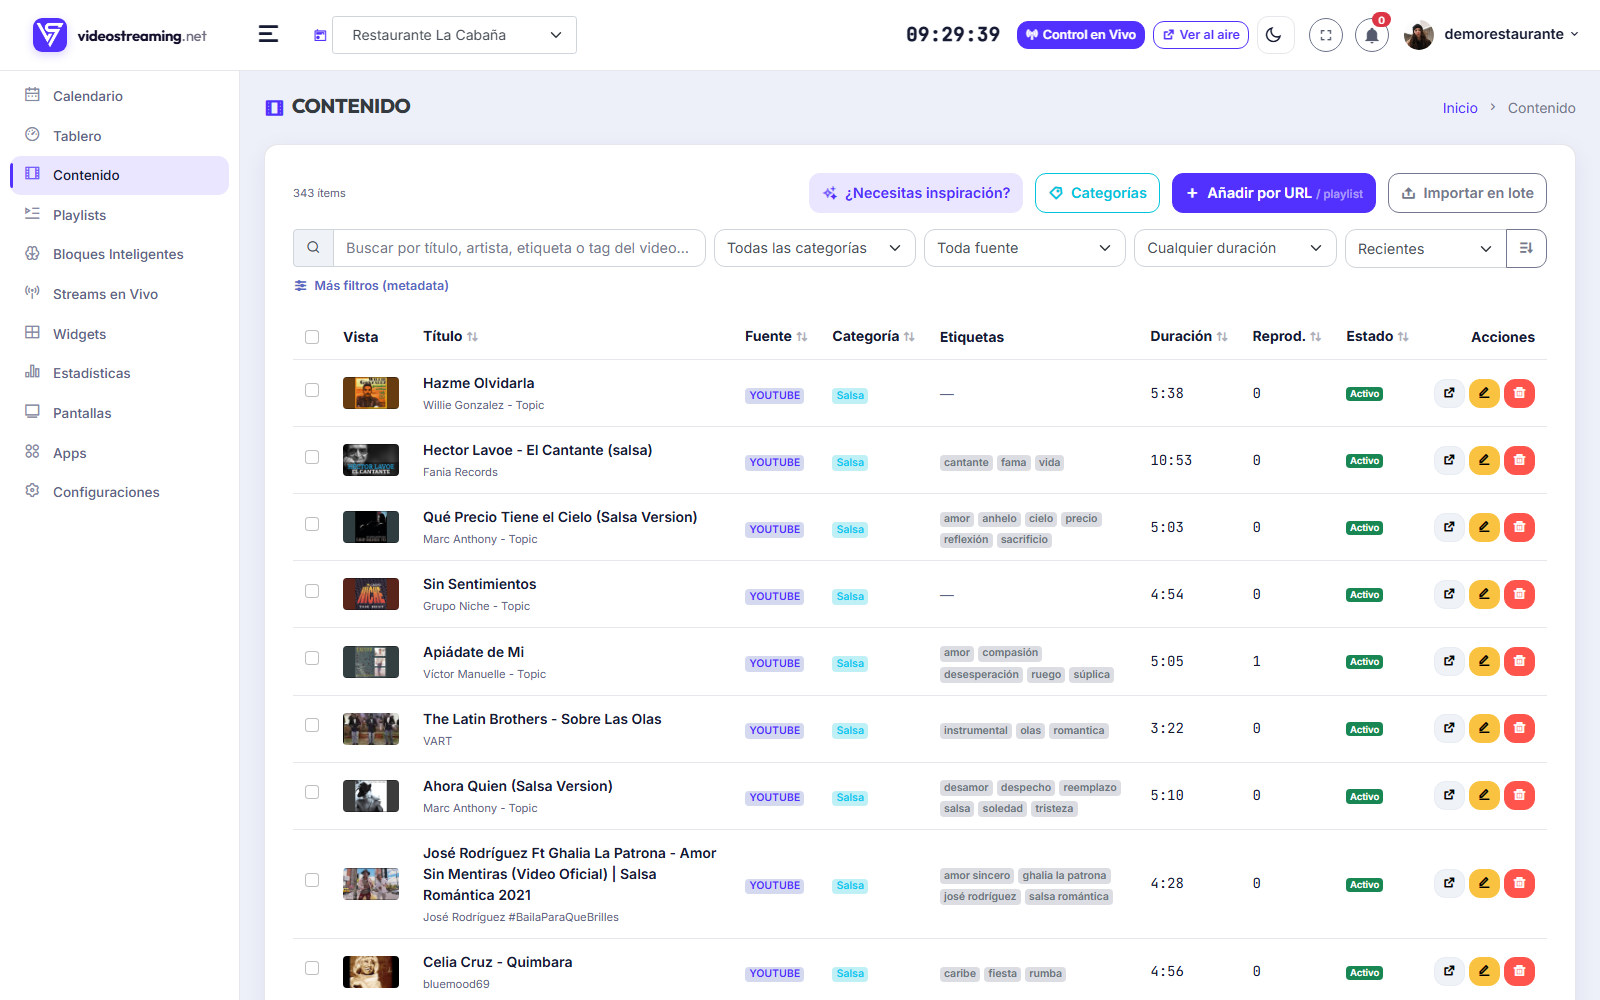The width and height of the screenshot is (1600, 1000).
Task: Delete The Latin Brothers - Sobre Las Olas
Action: pos(1519,728)
